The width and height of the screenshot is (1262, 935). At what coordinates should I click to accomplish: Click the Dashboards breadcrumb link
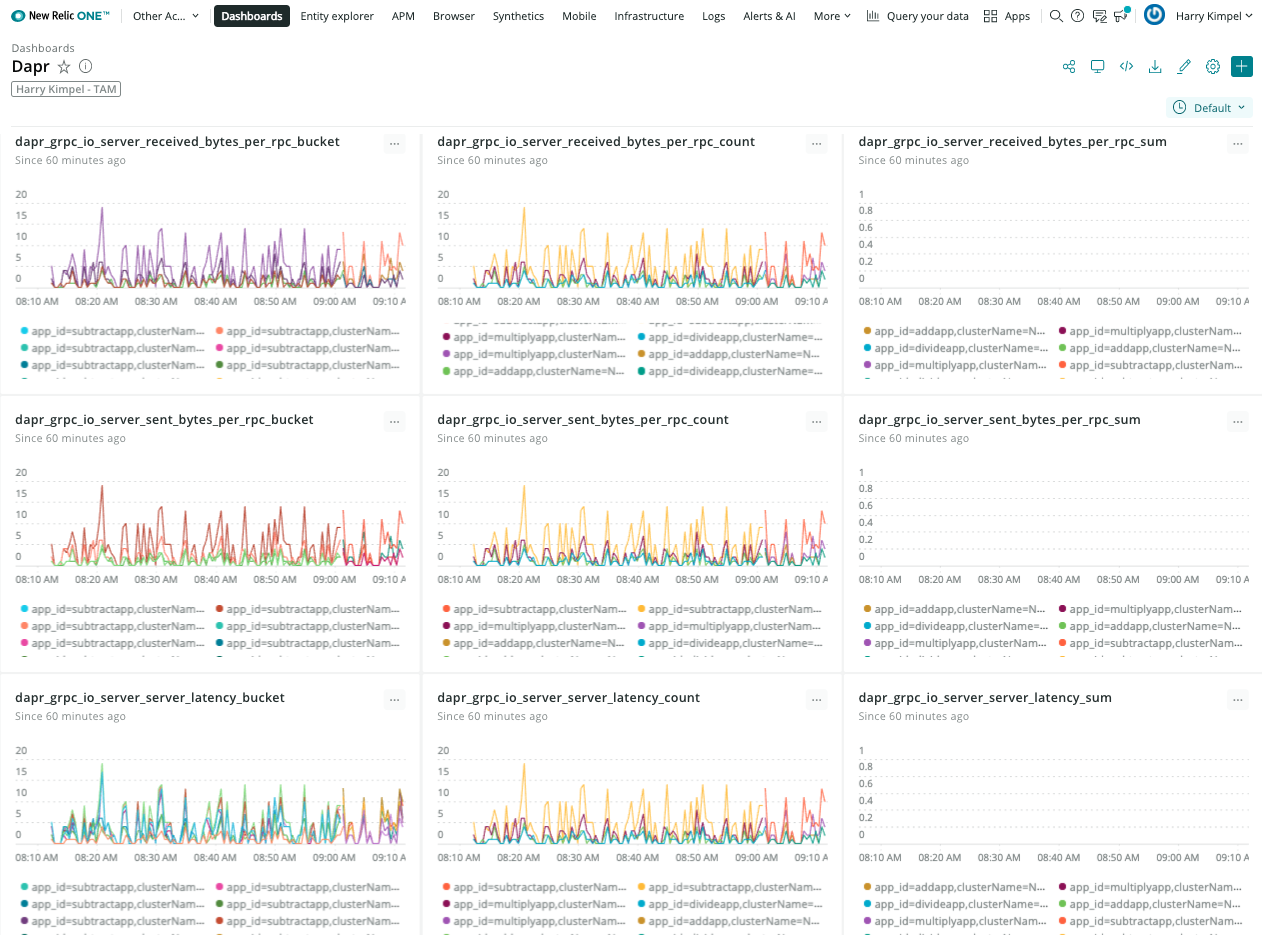coord(43,48)
